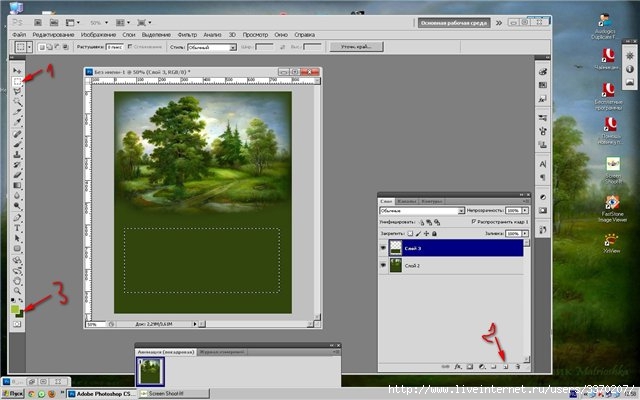
Task: Toggle Распространить кадр 1 checkbox
Action: point(473,222)
